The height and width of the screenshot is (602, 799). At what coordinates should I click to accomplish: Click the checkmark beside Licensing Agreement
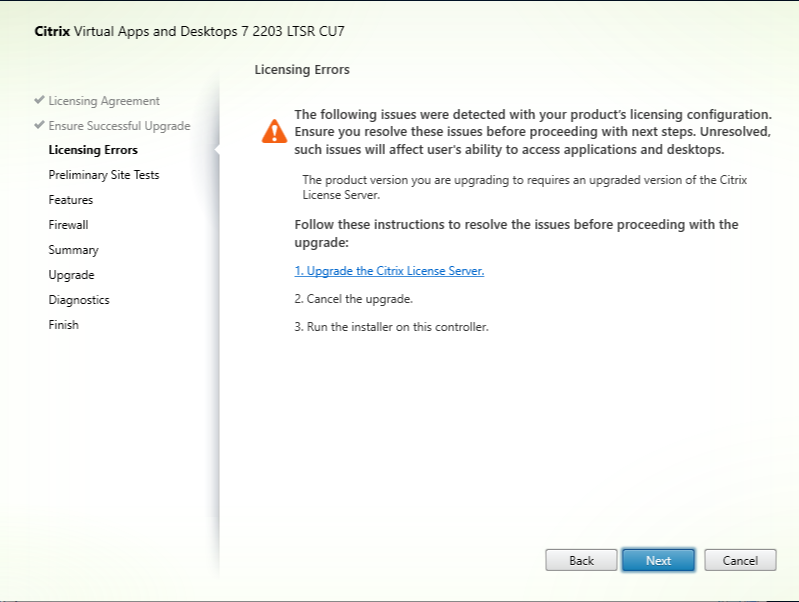point(39,101)
